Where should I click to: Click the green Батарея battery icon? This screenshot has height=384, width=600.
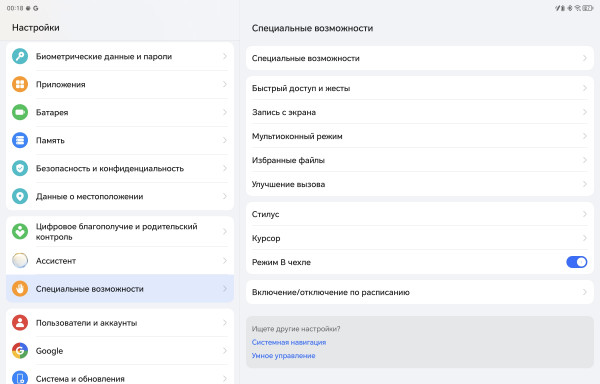(x=20, y=112)
